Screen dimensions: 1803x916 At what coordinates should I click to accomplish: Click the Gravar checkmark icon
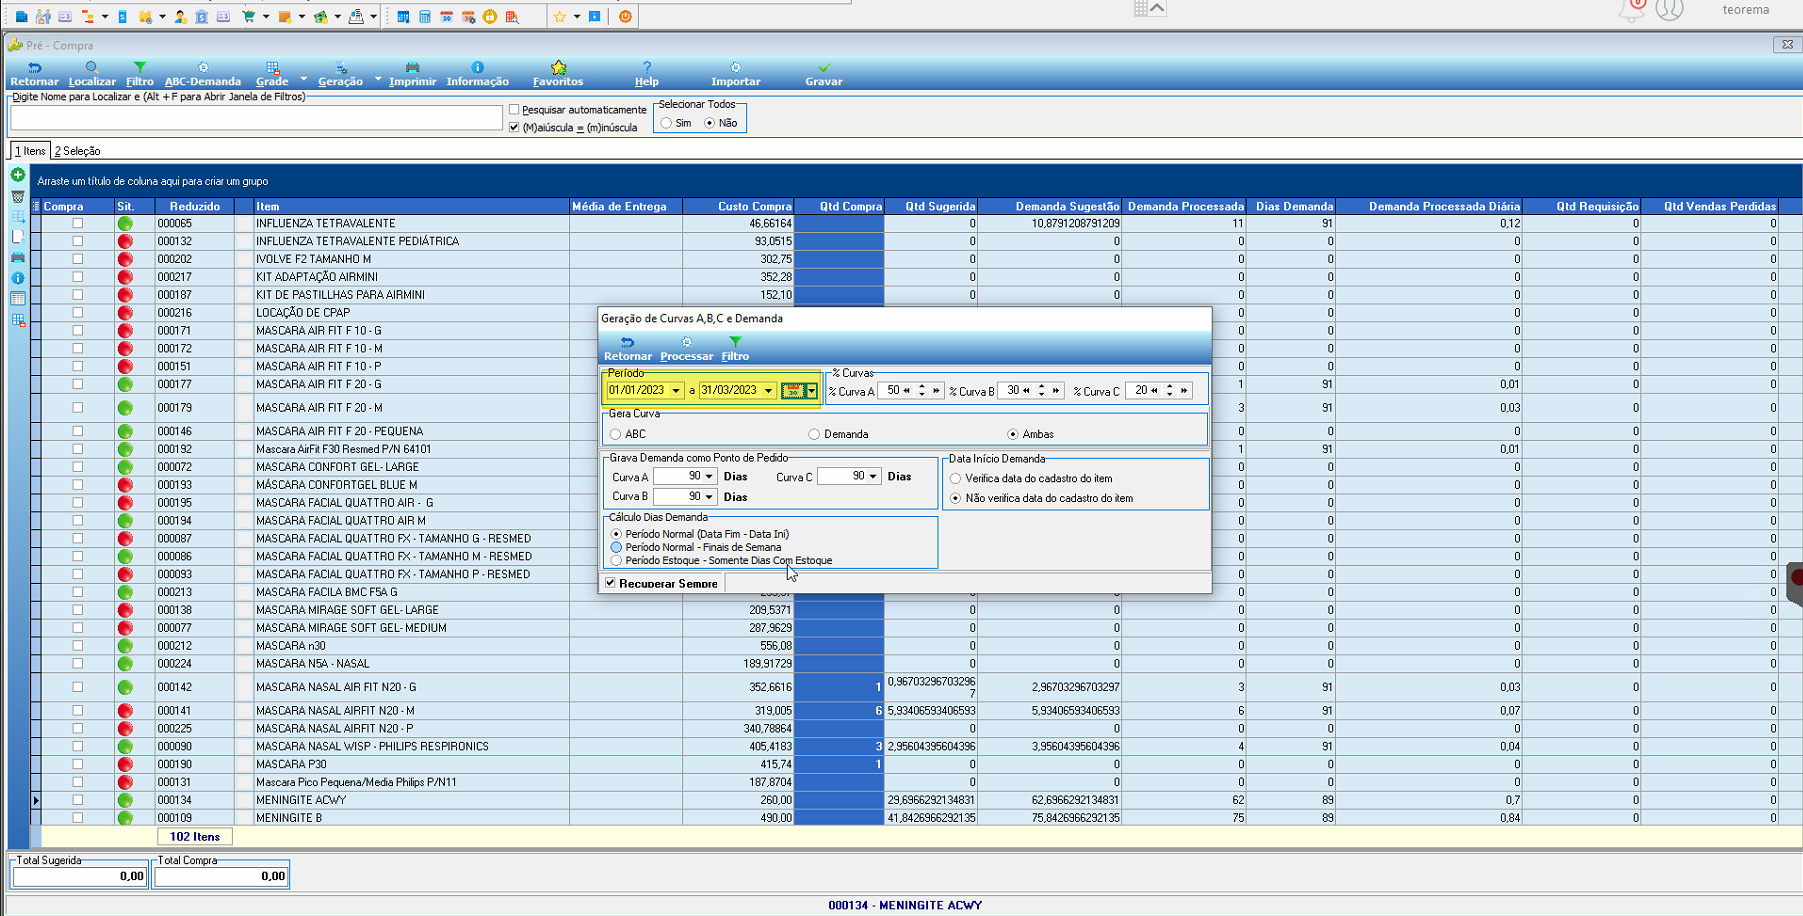coord(824,67)
